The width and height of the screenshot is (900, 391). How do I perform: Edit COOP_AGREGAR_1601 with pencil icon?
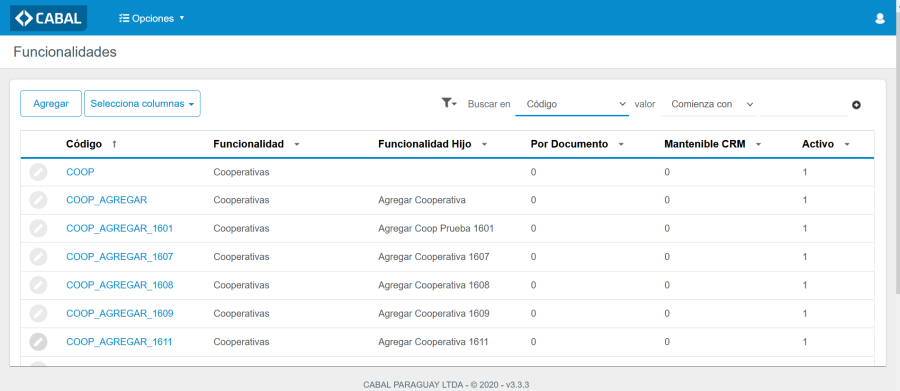click(38, 229)
